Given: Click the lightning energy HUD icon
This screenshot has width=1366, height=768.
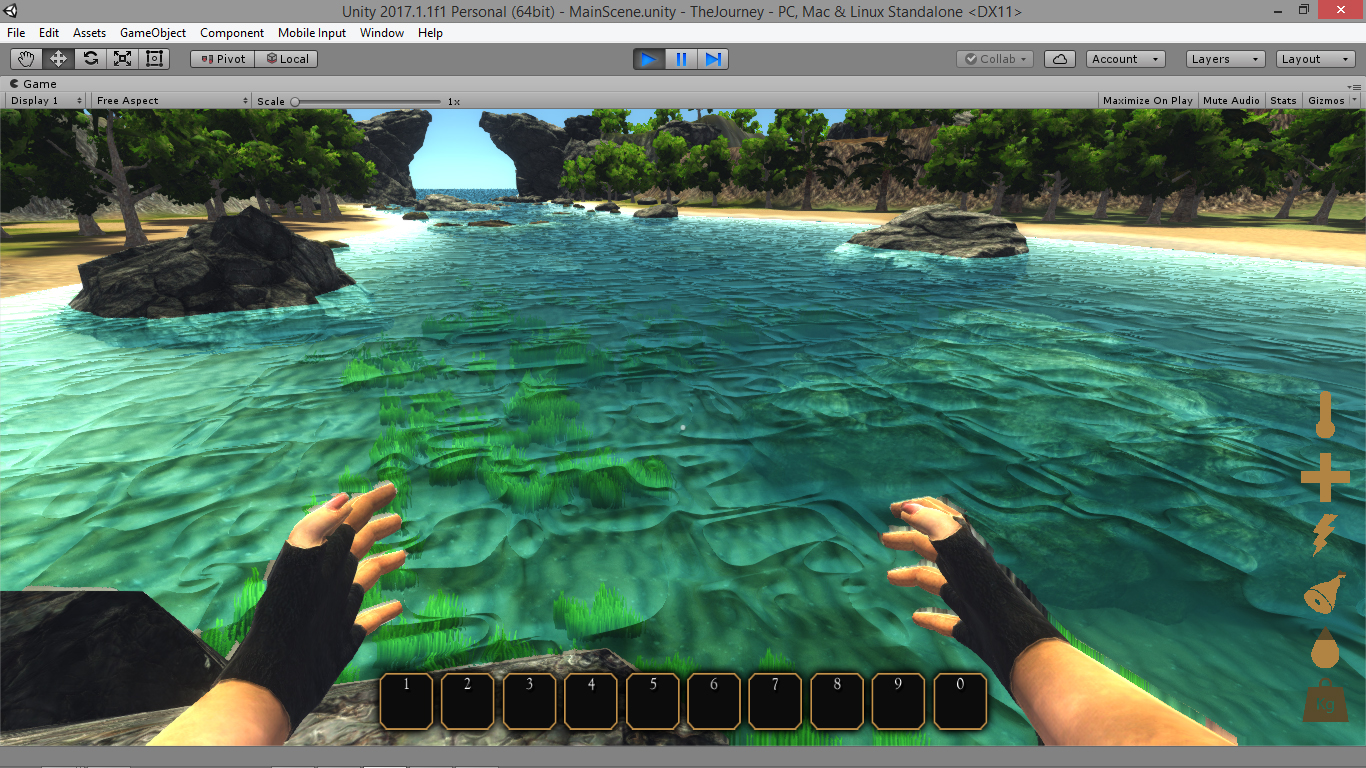Looking at the screenshot, I should point(1323,535).
